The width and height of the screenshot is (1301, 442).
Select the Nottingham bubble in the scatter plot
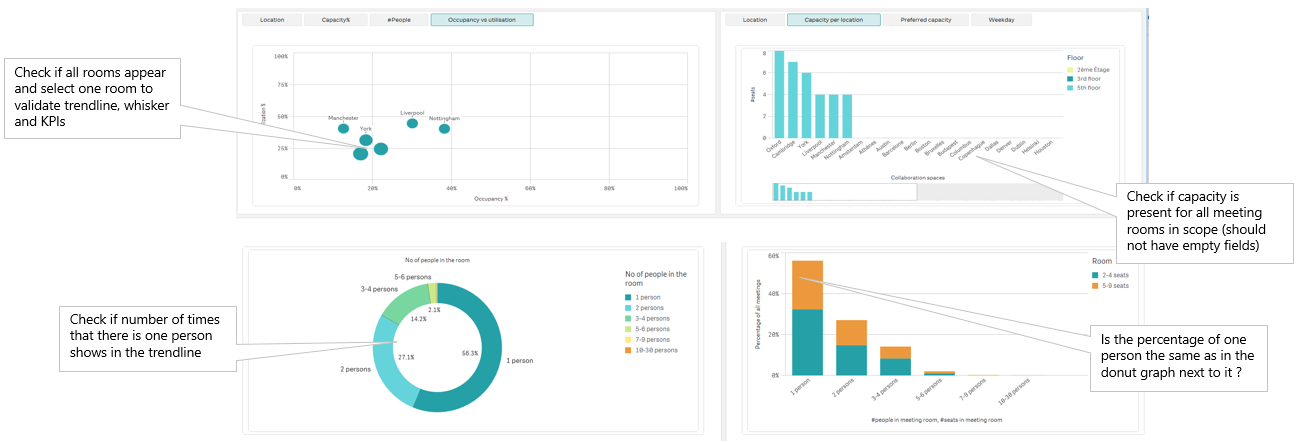click(444, 128)
